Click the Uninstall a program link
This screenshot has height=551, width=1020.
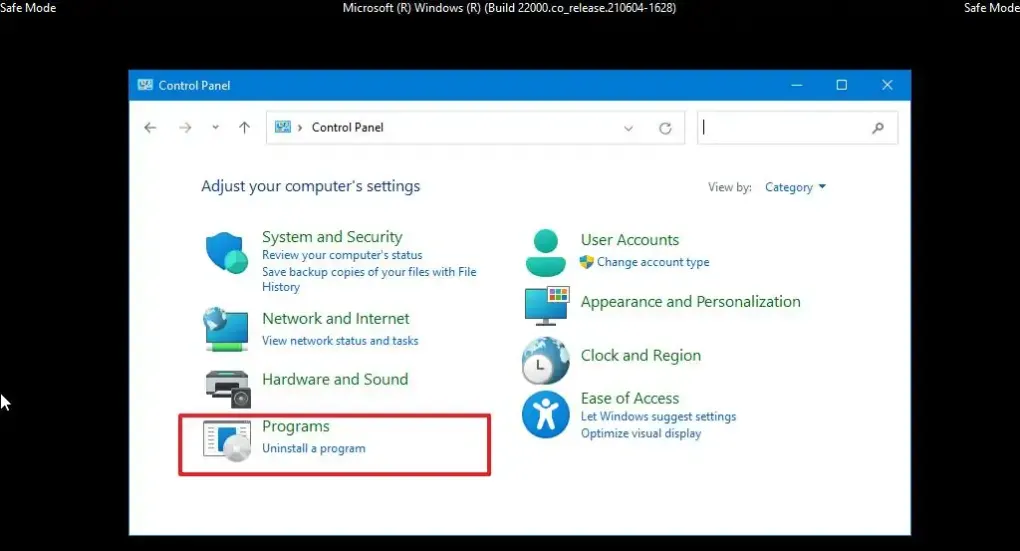(313, 448)
